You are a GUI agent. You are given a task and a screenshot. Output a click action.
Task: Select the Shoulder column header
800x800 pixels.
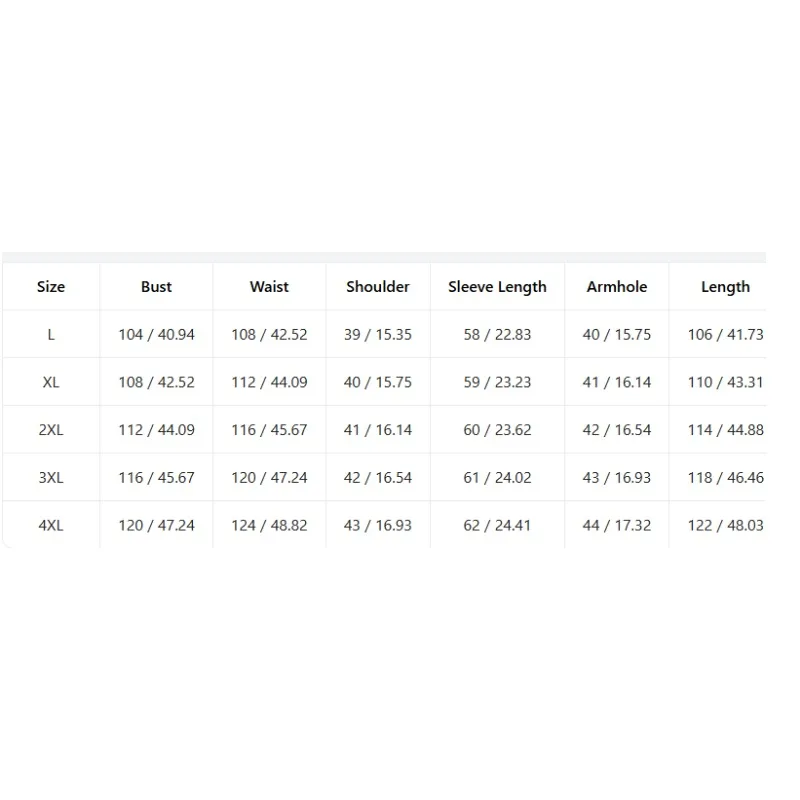click(x=378, y=287)
